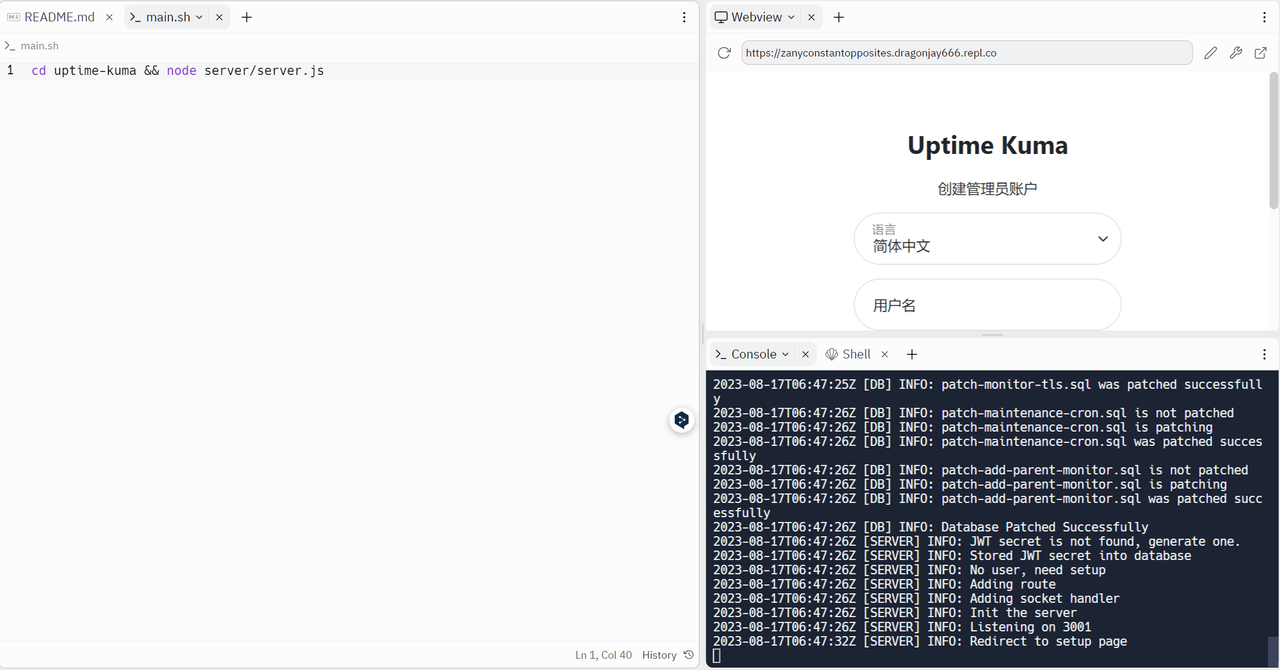Add a new tab in console pane

912,354
